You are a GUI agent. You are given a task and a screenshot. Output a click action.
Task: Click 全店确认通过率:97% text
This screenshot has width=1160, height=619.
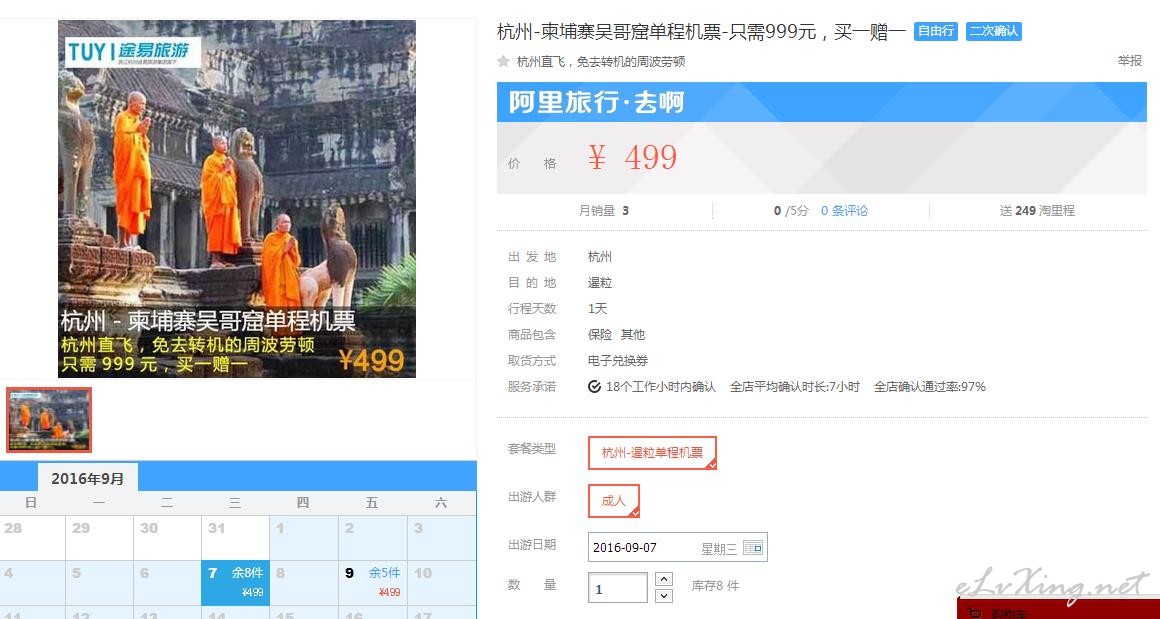coord(930,387)
